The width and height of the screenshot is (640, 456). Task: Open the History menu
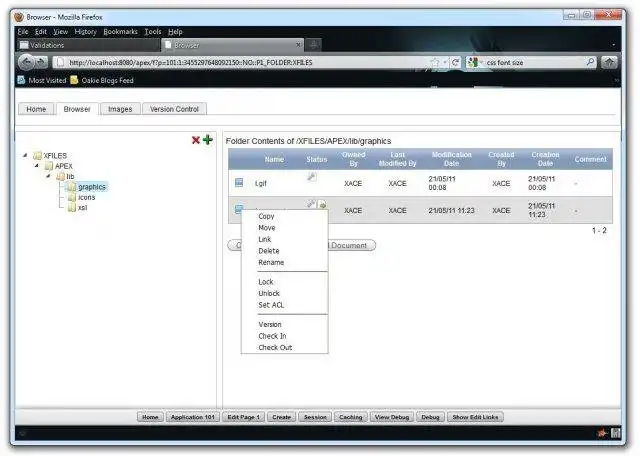pyautogui.click(x=85, y=32)
